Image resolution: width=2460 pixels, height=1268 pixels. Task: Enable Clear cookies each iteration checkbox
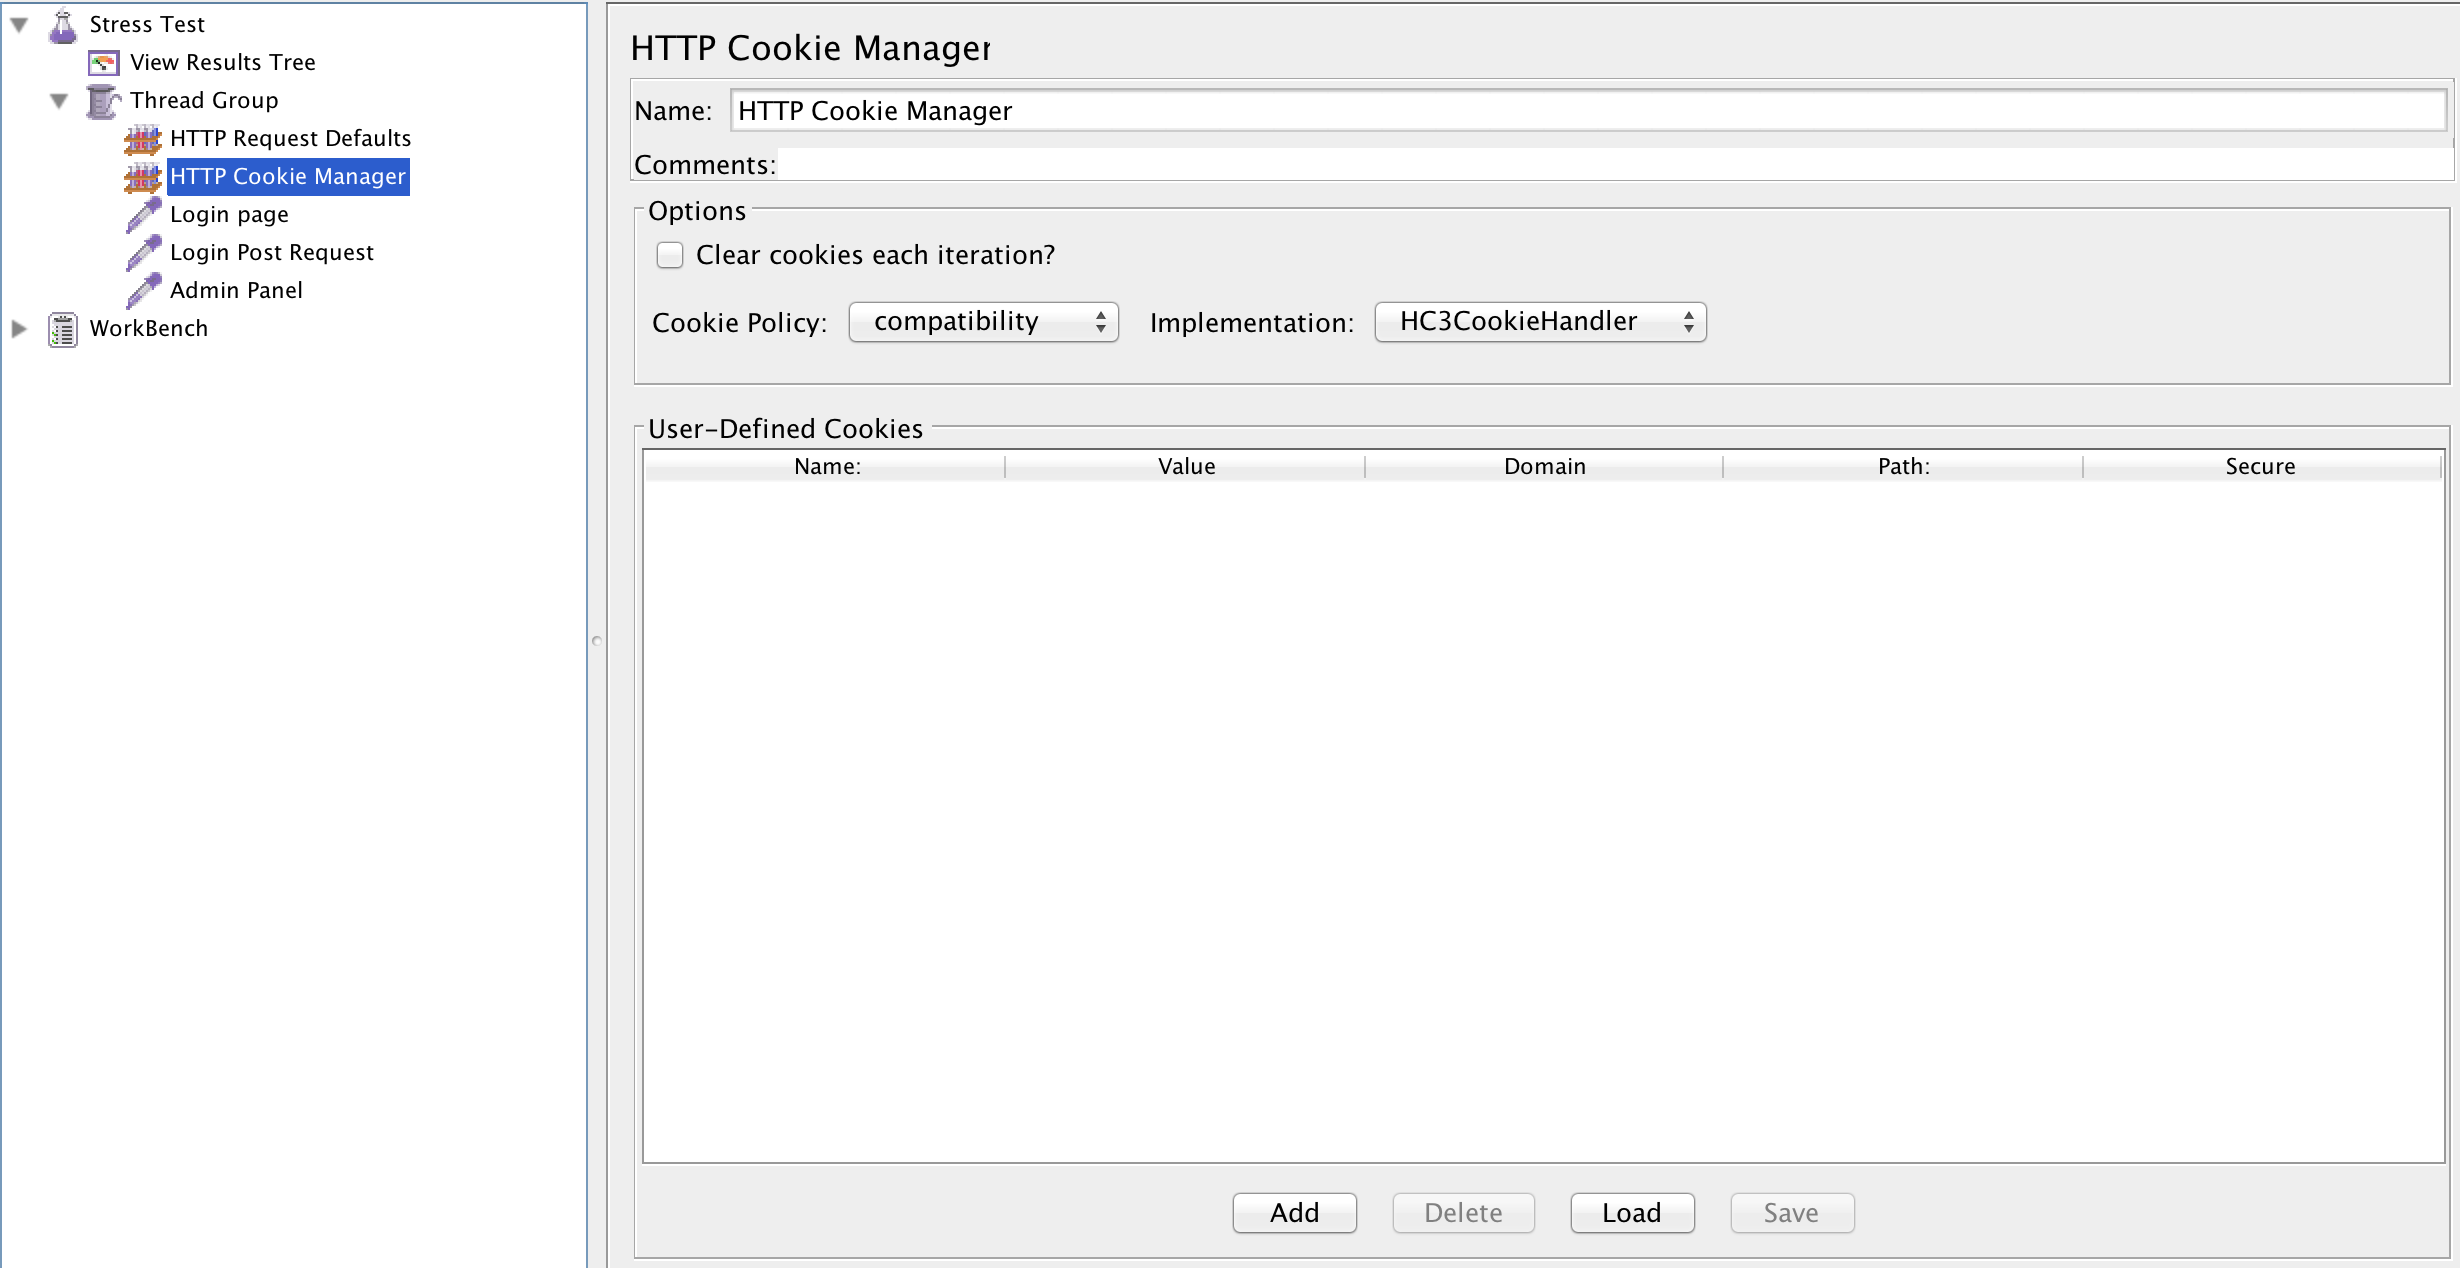click(670, 255)
